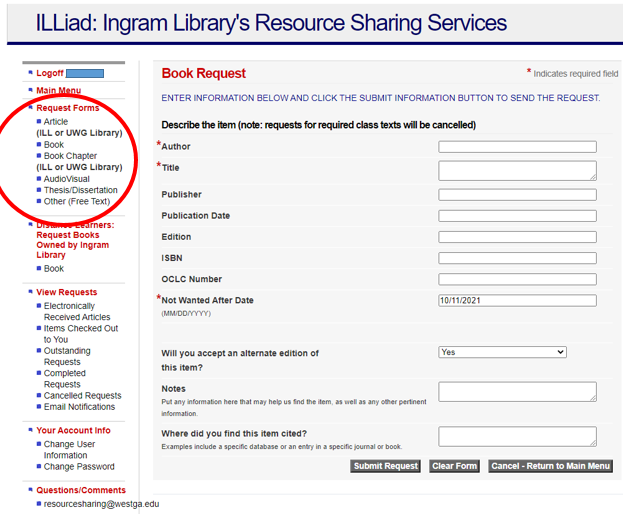This screenshot has height=514, width=623.
Task: Open Change Password page
Action: click(x=79, y=466)
